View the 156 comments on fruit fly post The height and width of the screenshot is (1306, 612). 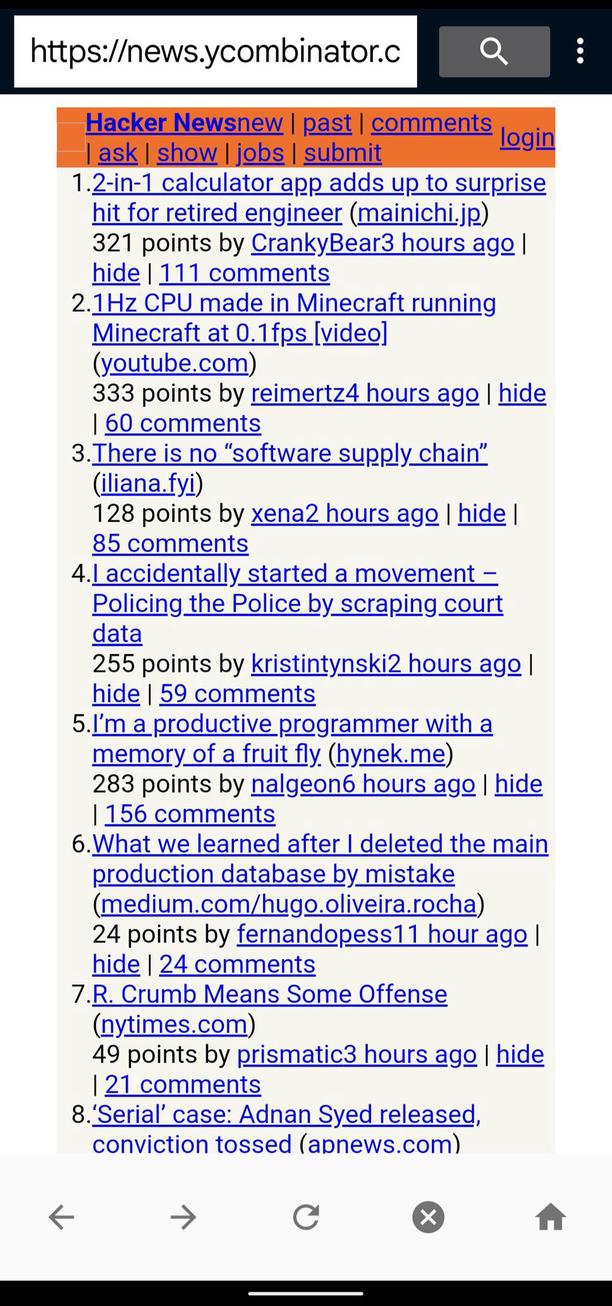coord(190,814)
